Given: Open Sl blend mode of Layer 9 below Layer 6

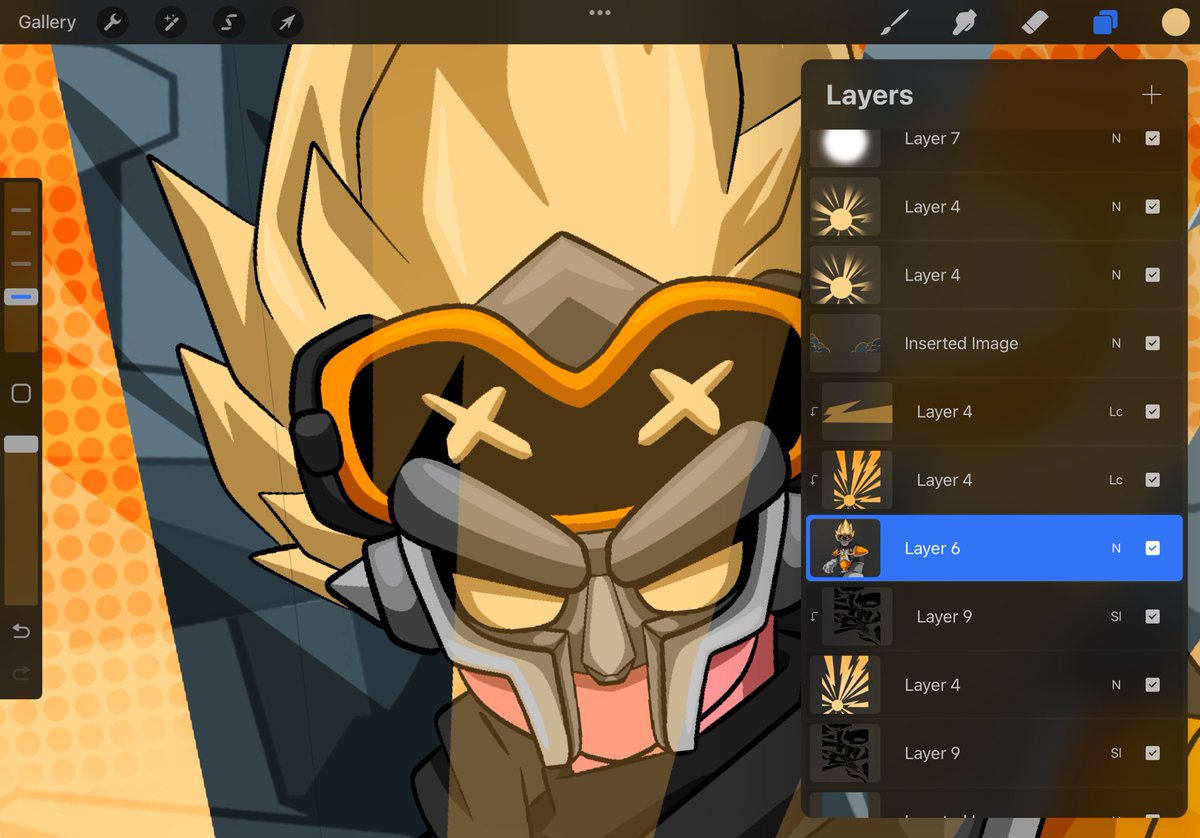Looking at the screenshot, I should click(x=1116, y=617).
